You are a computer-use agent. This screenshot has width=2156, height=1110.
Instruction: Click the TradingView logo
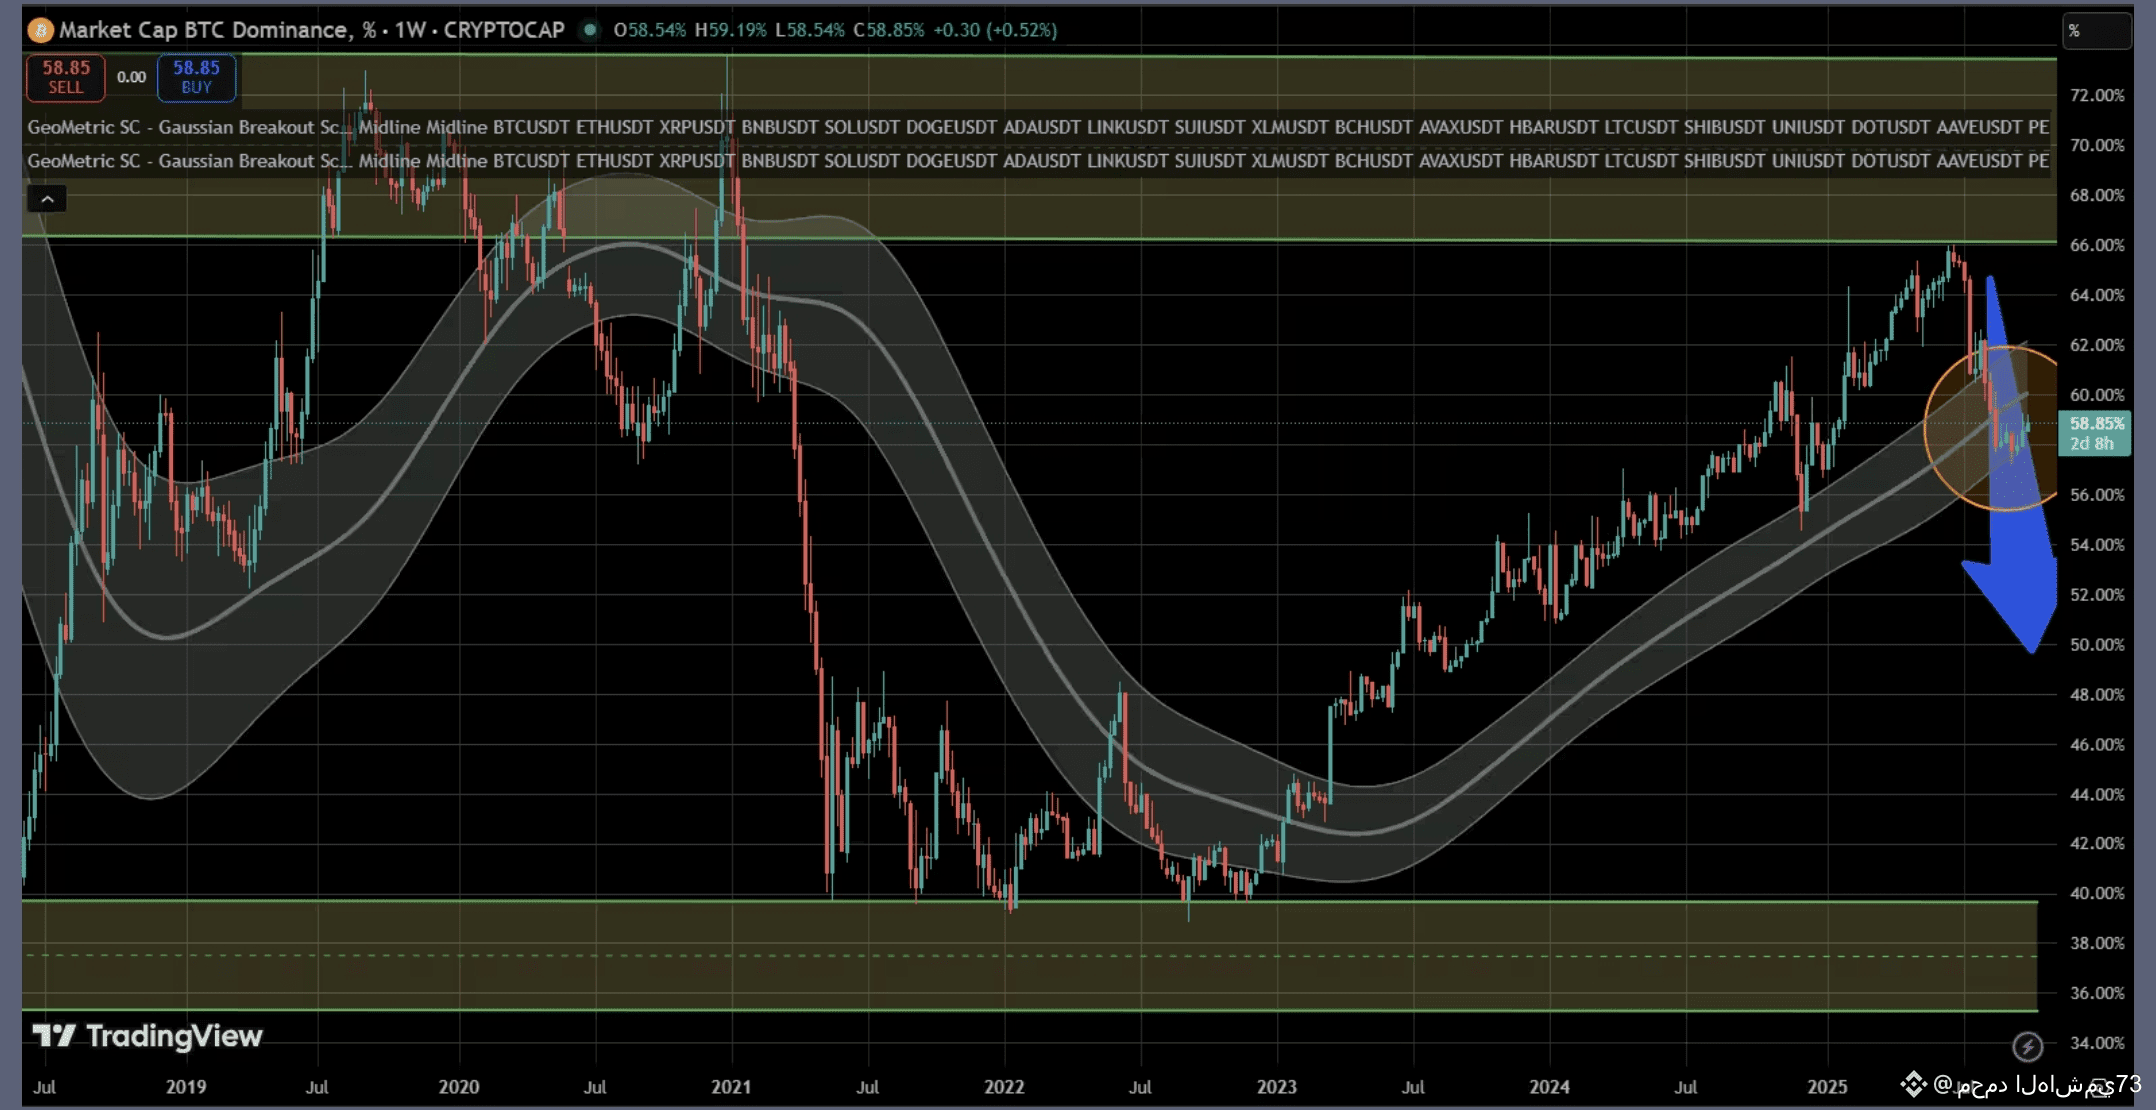[x=147, y=1036]
